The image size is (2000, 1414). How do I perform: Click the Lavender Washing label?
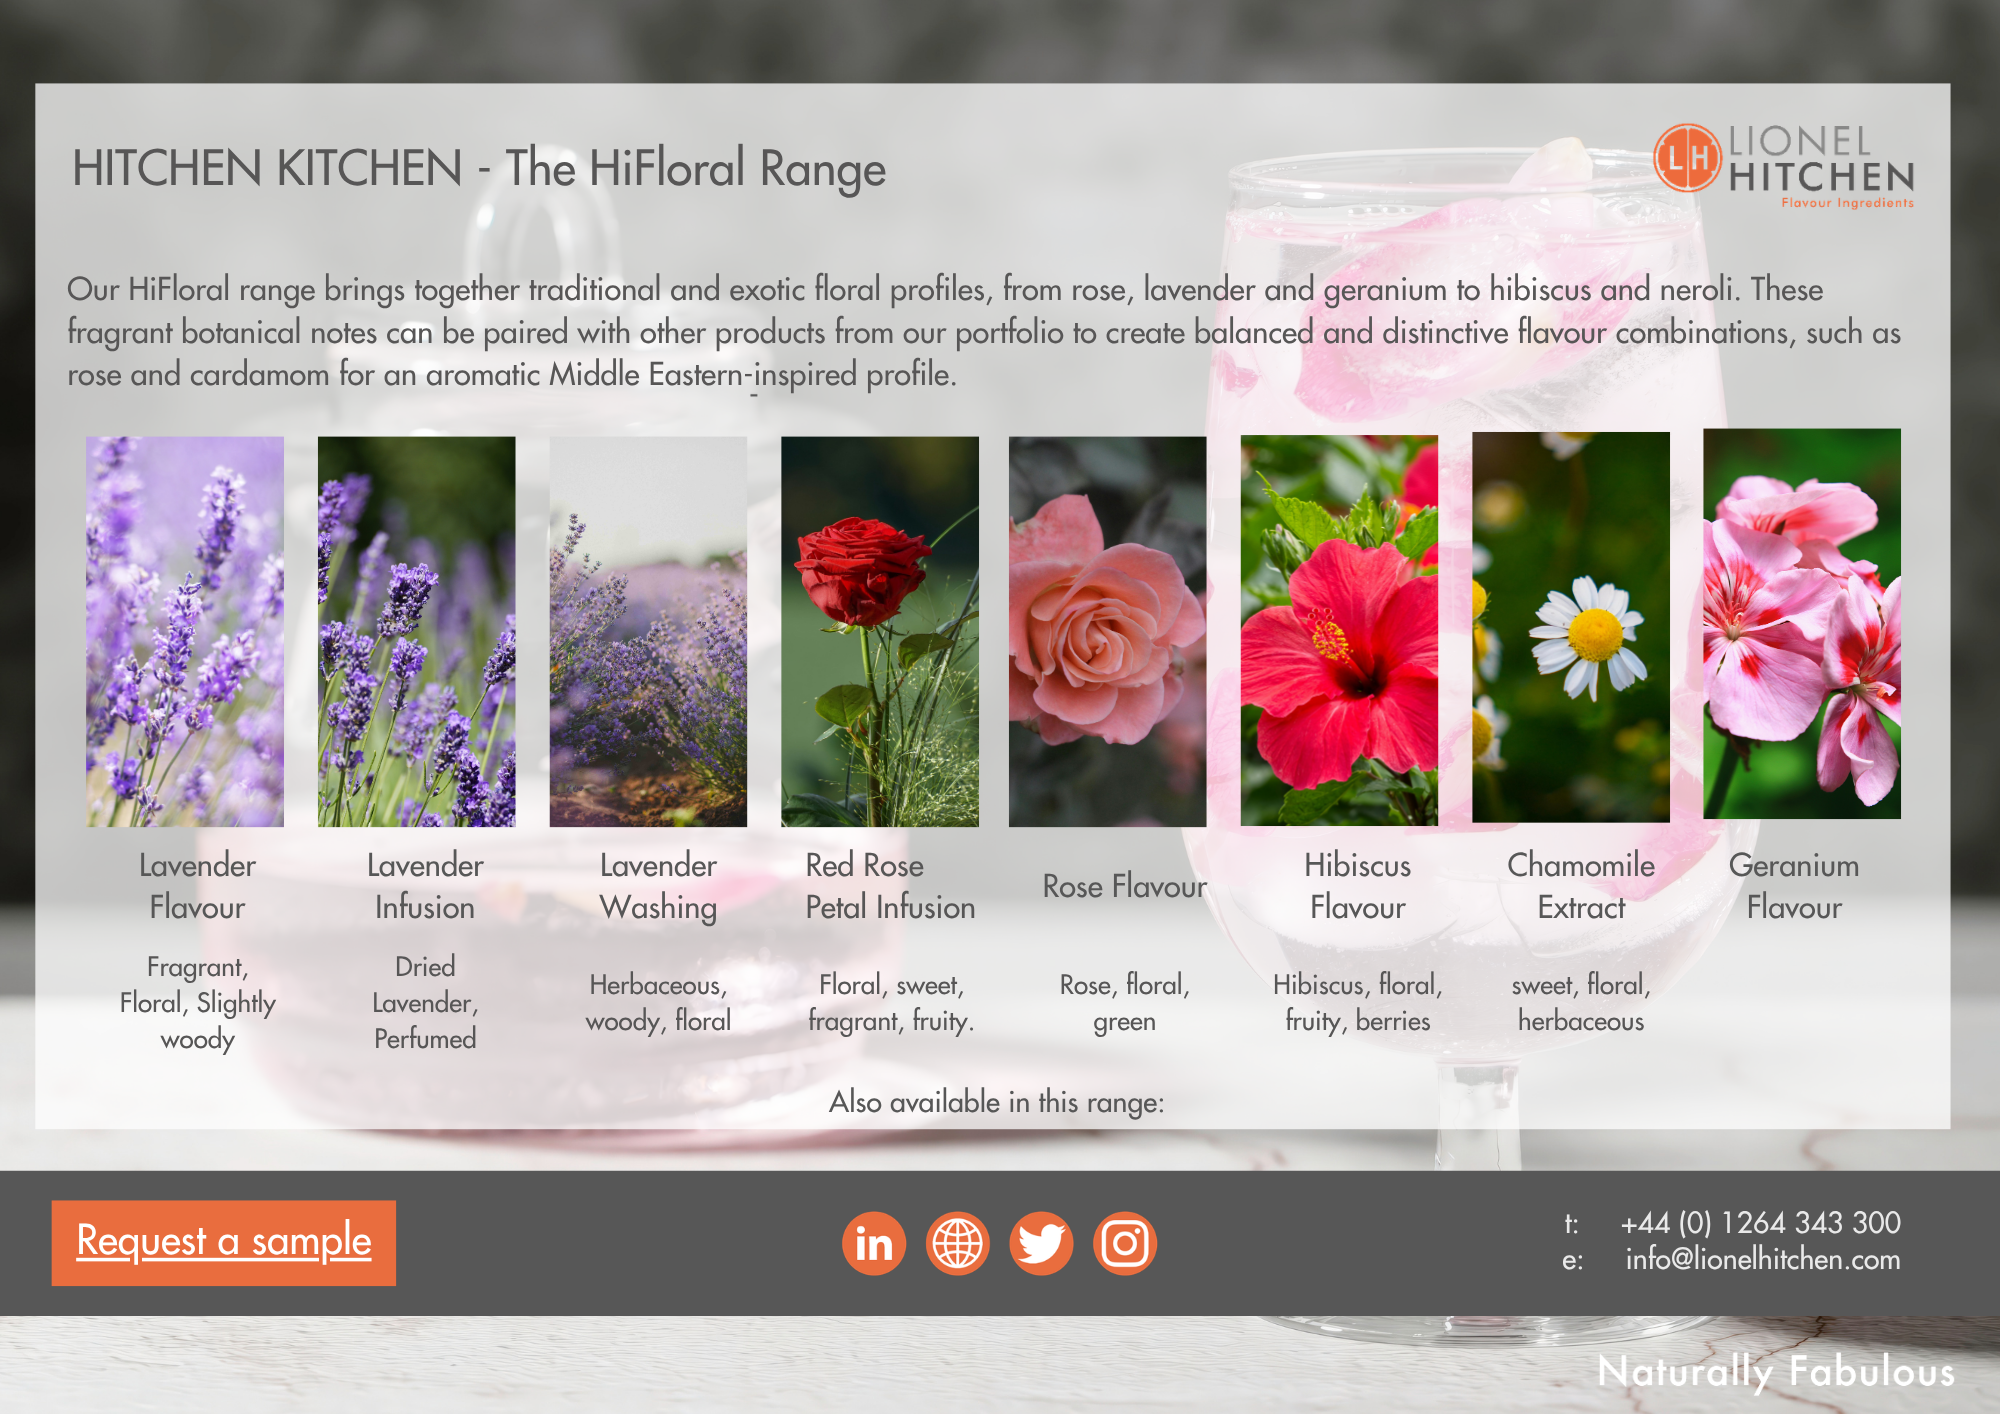click(x=658, y=887)
